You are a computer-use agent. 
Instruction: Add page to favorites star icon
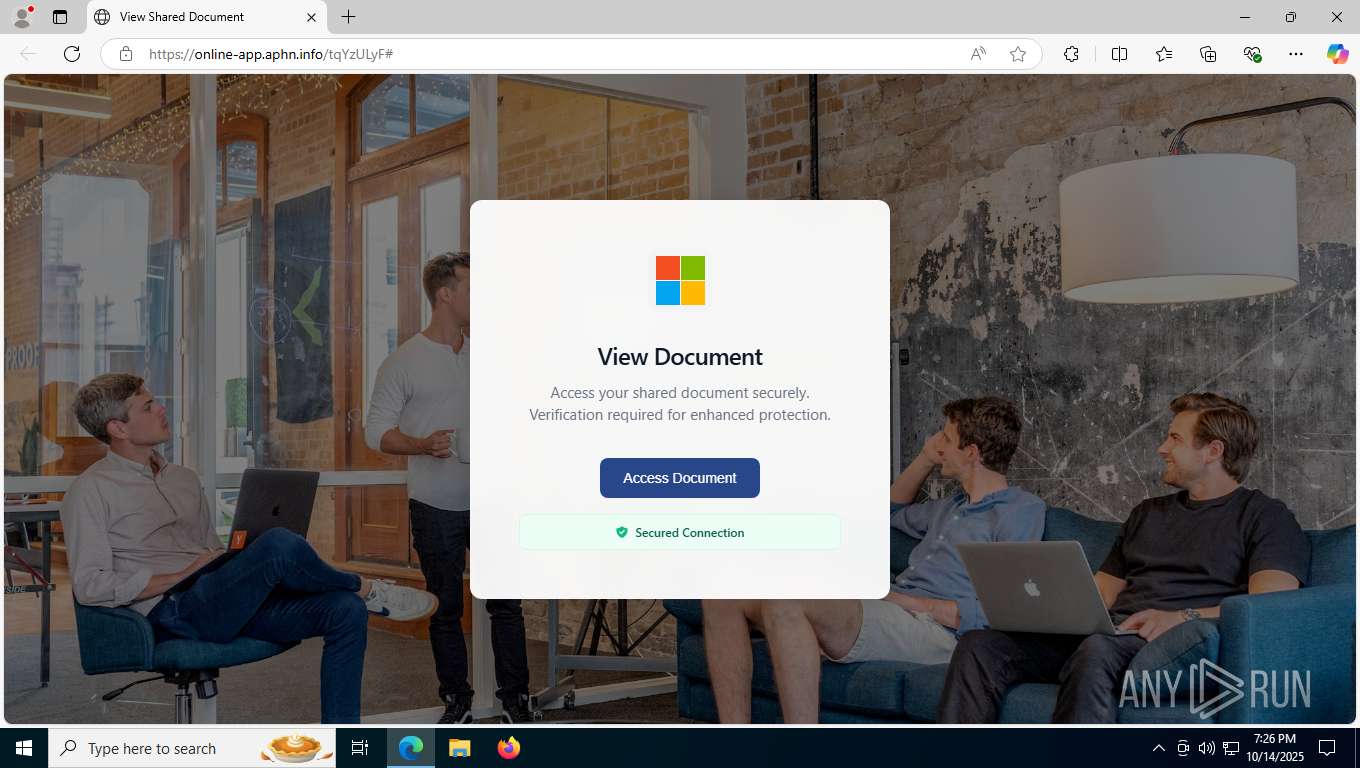(1018, 54)
